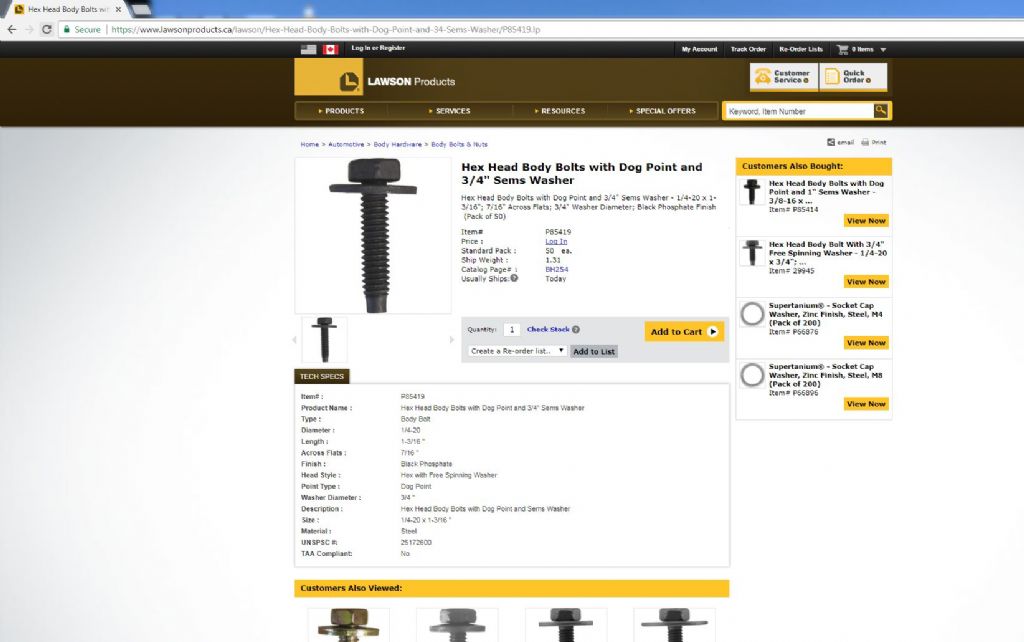Click View Now for item 29945

point(866,281)
